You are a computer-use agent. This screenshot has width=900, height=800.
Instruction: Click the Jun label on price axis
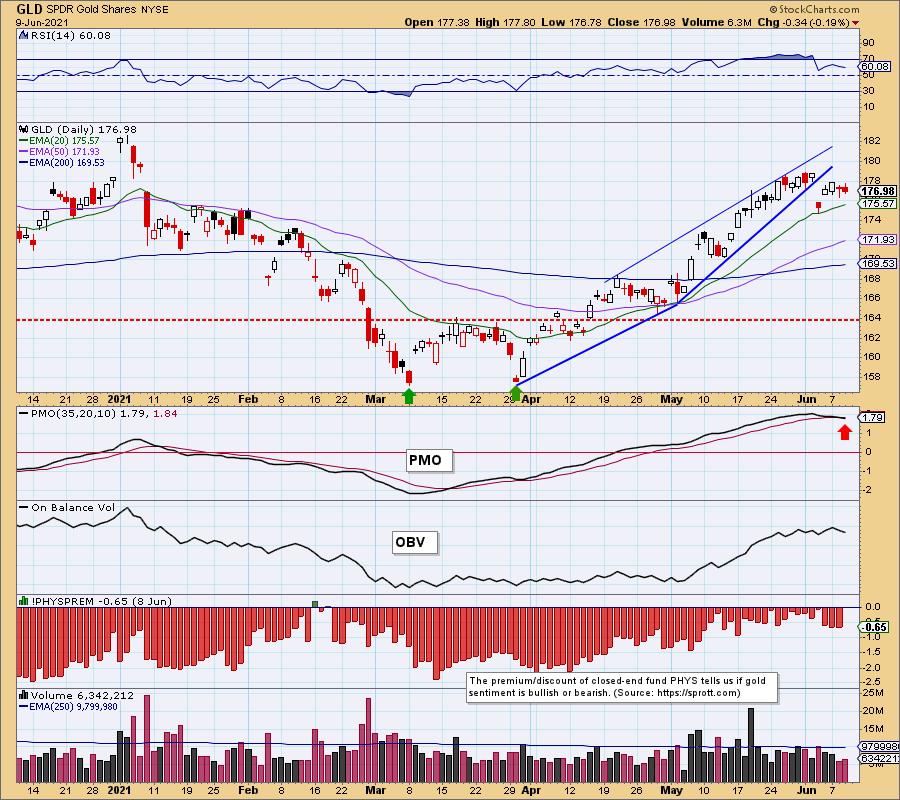[806, 399]
